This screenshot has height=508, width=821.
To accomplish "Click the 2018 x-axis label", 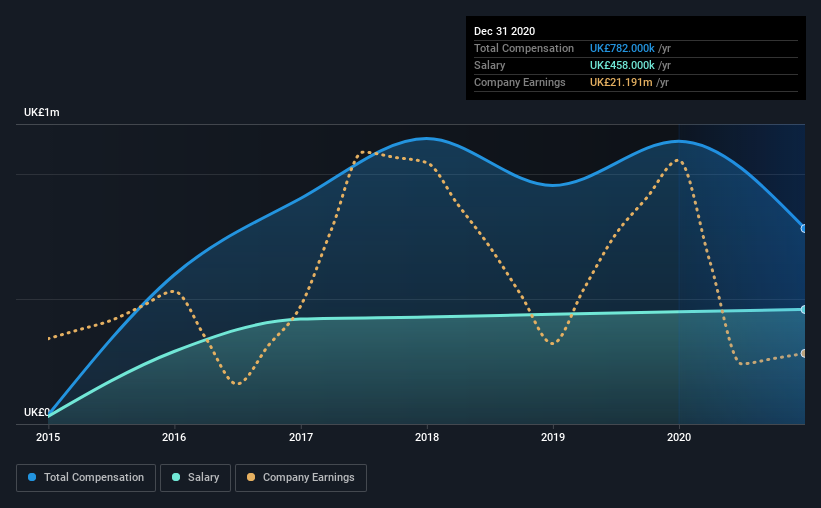I will (x=427, y=437).
